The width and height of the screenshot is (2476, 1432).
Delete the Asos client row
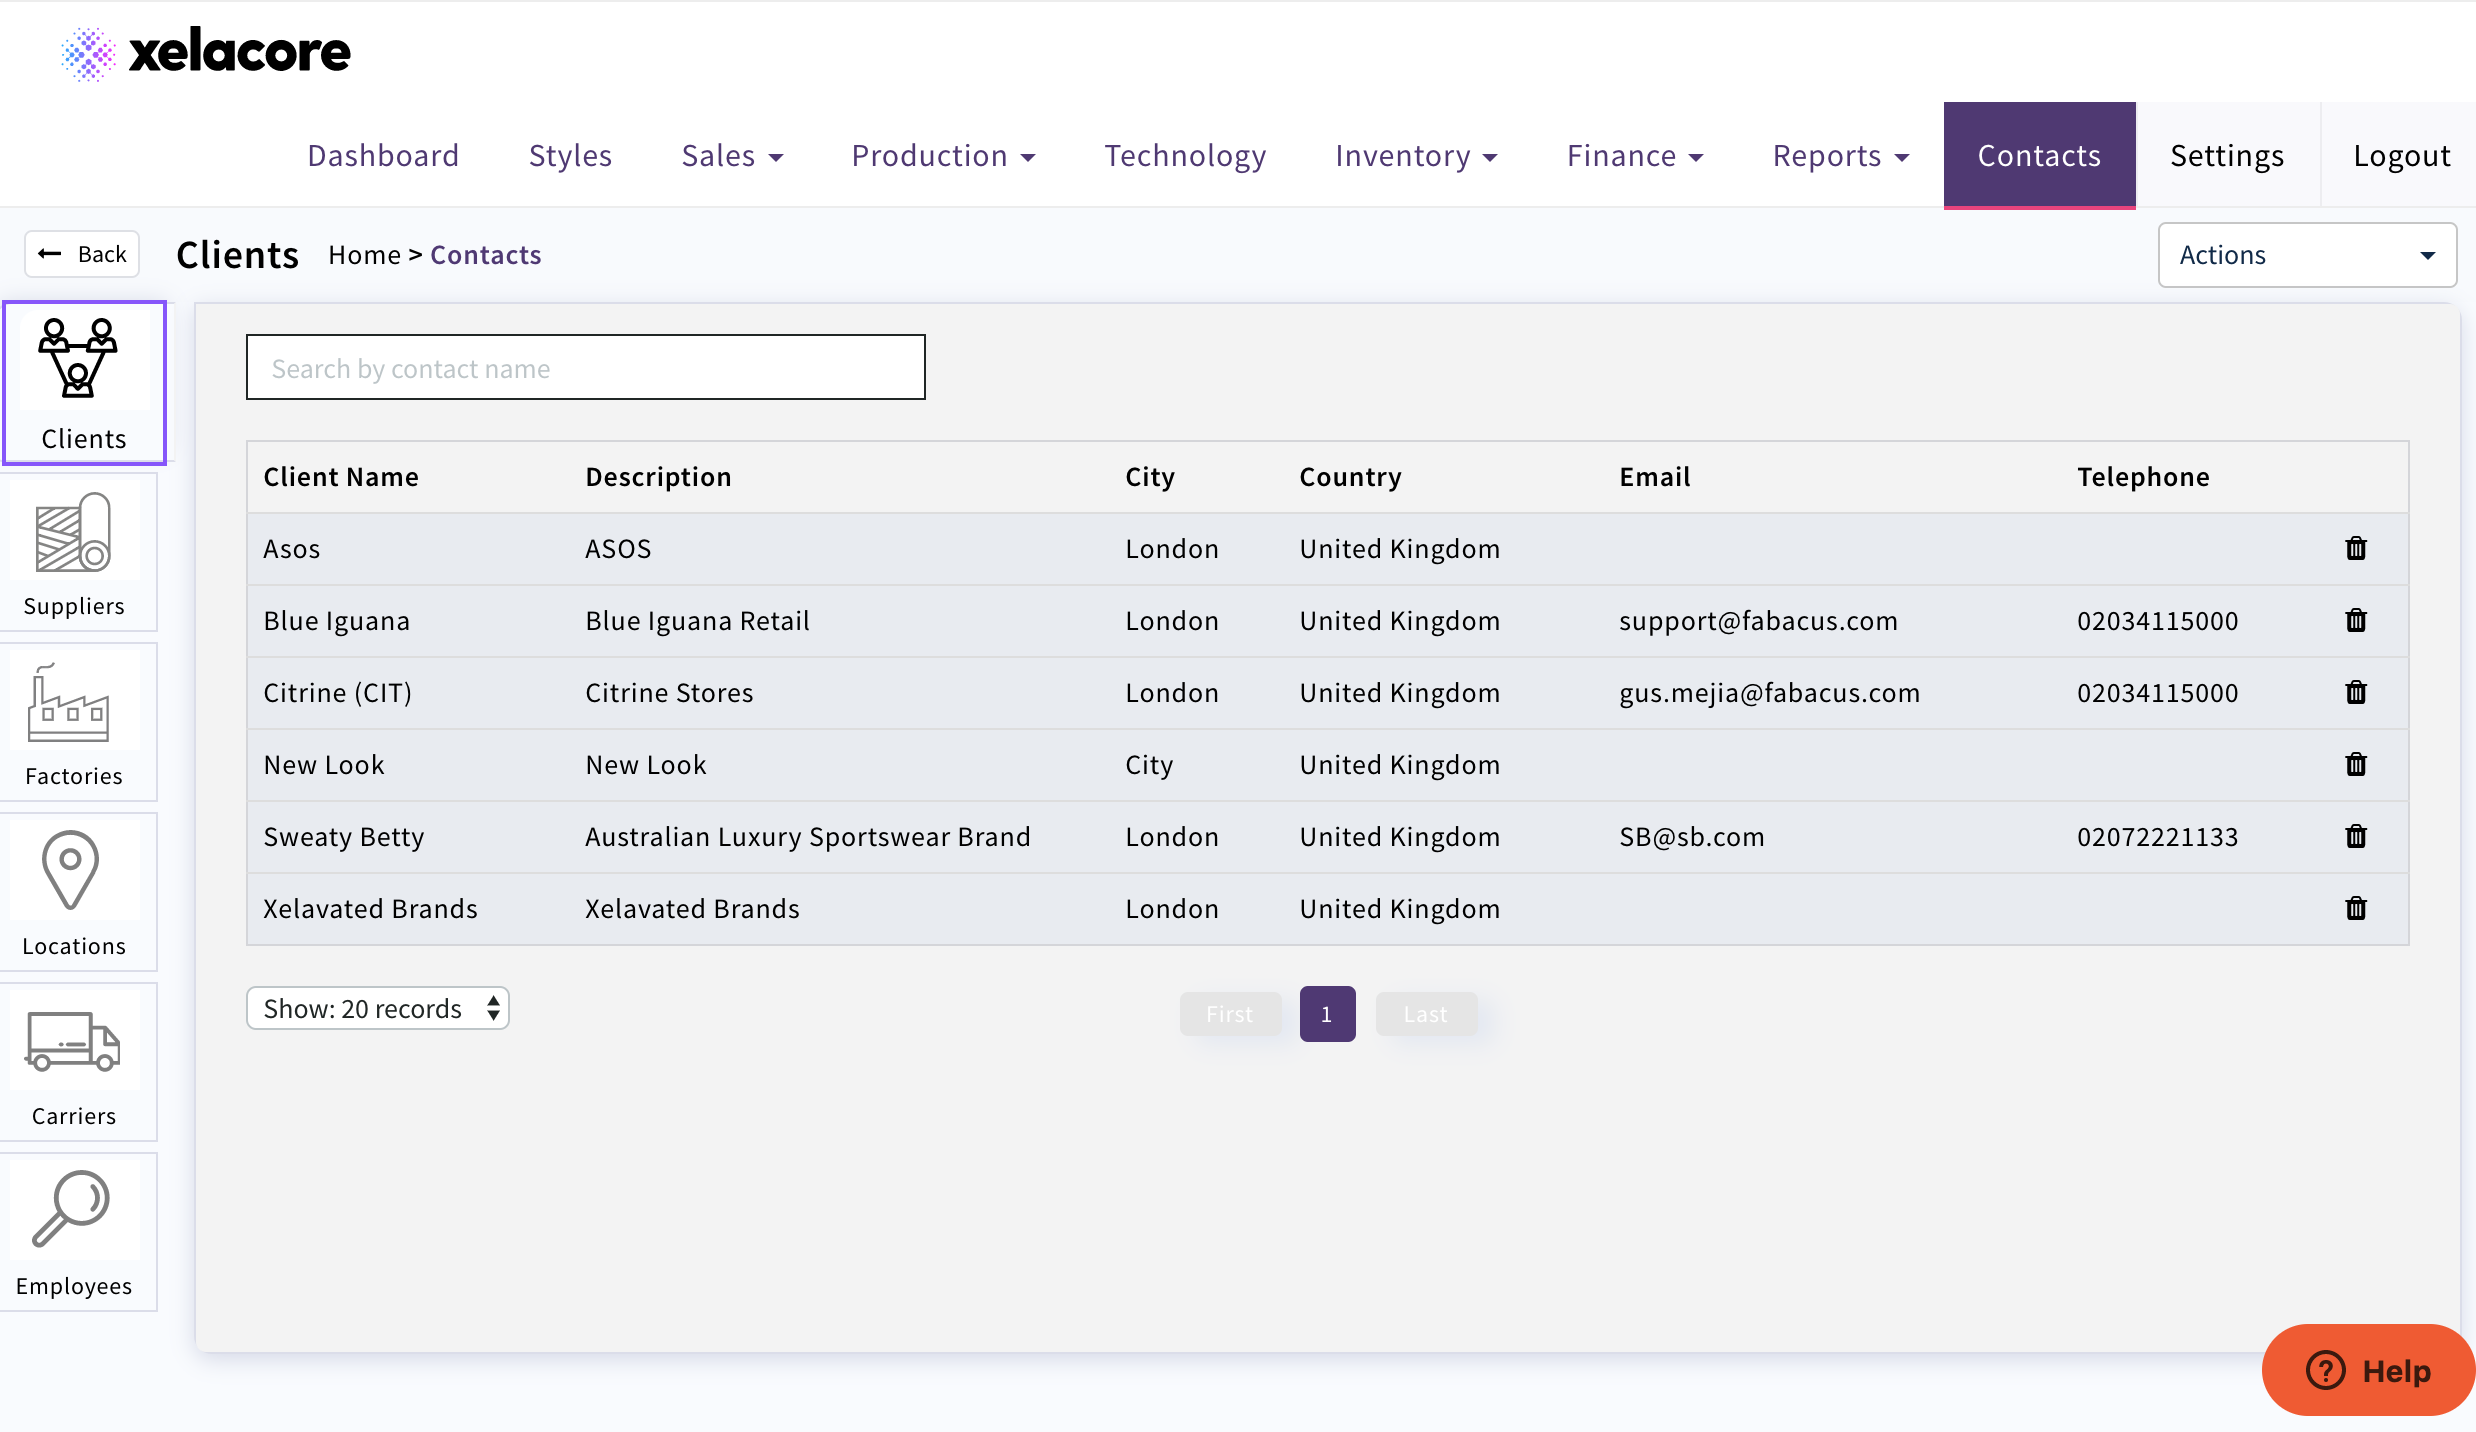(2356, 548)
